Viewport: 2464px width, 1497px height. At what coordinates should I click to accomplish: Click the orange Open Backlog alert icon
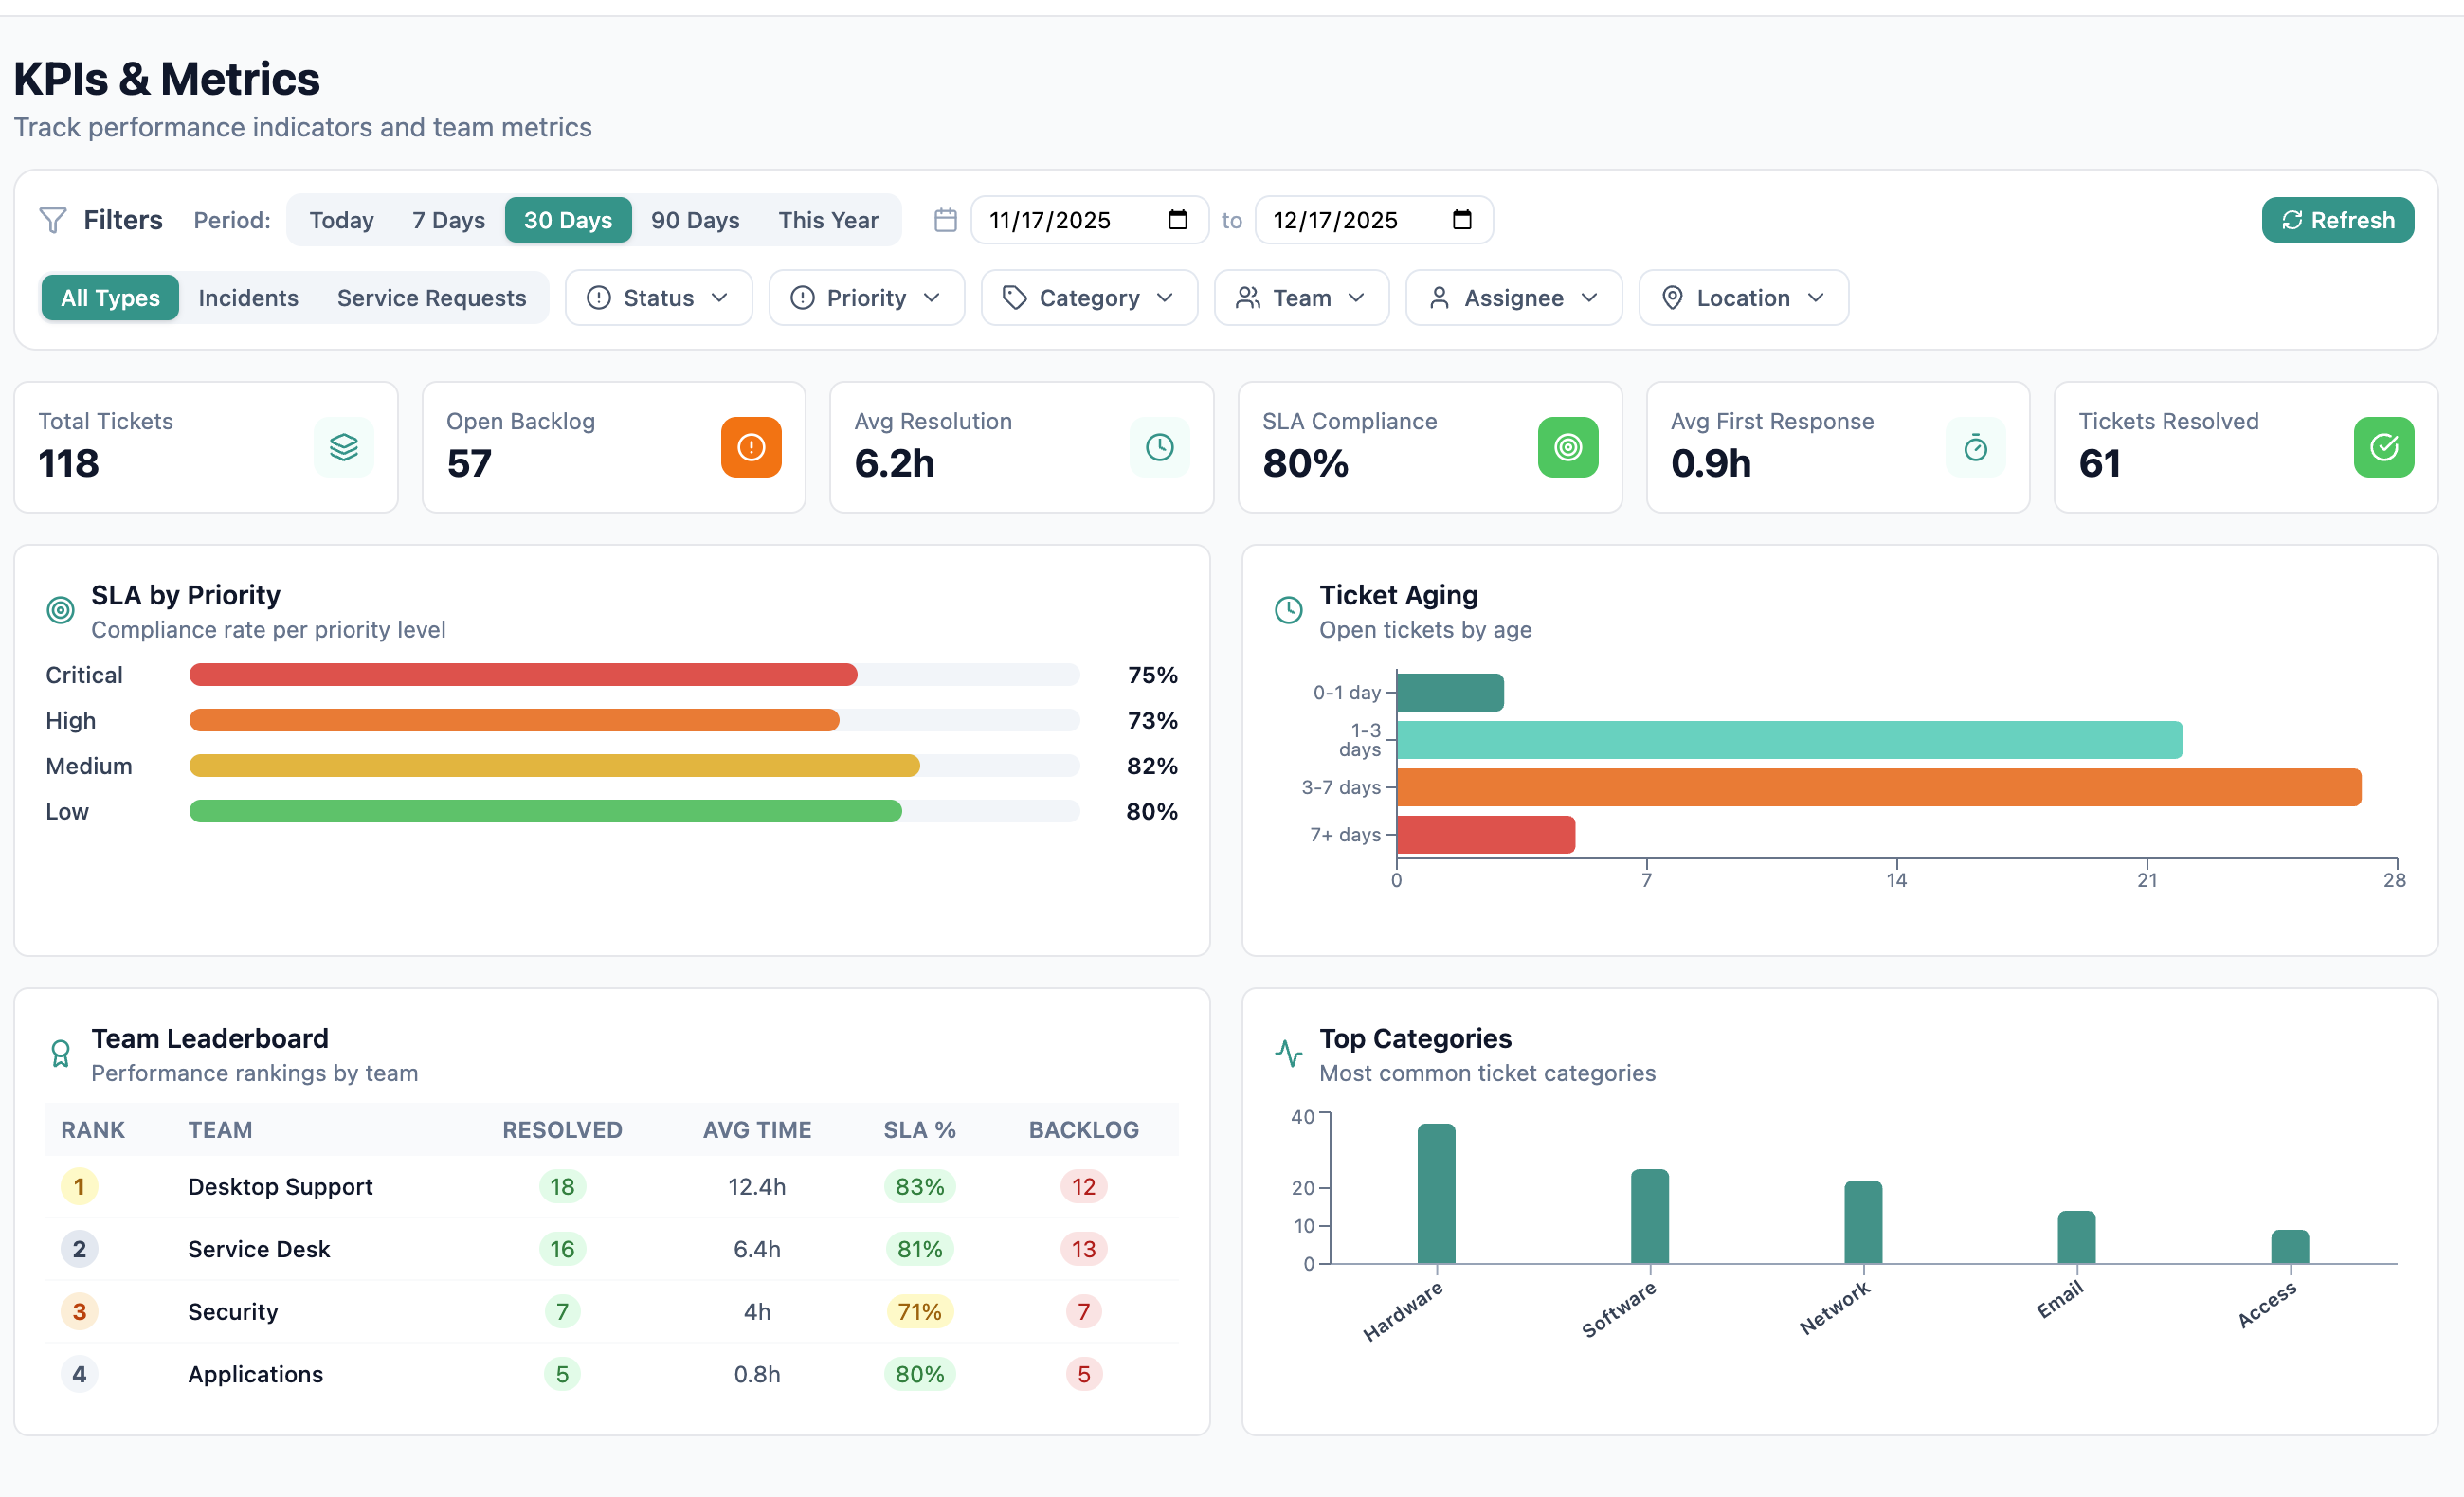tap(750, 447)
